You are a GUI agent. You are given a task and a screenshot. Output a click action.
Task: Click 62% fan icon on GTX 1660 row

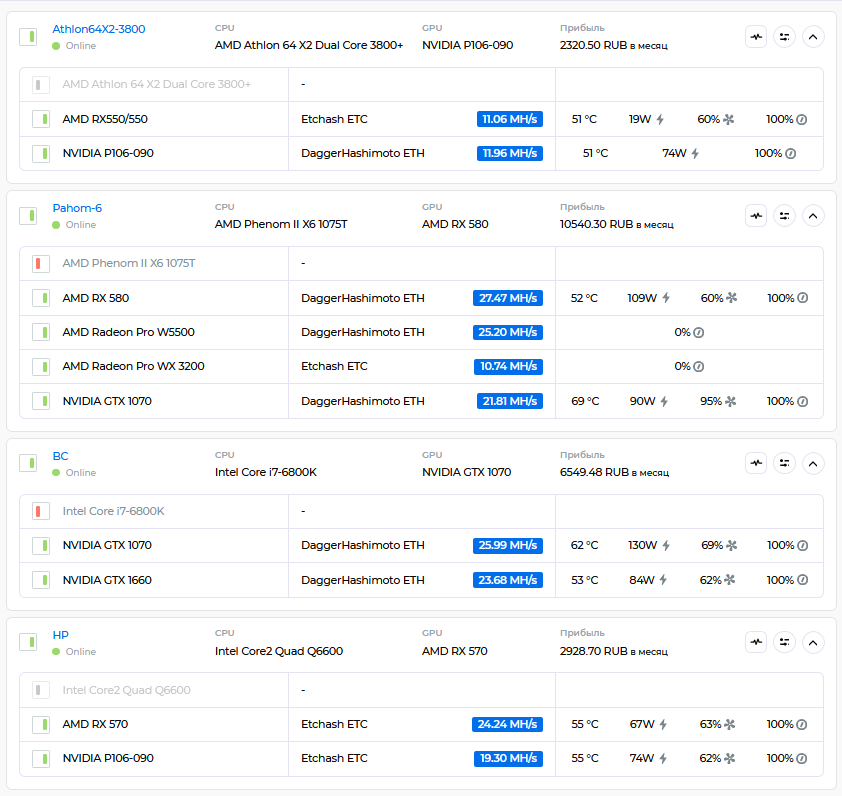729,580
